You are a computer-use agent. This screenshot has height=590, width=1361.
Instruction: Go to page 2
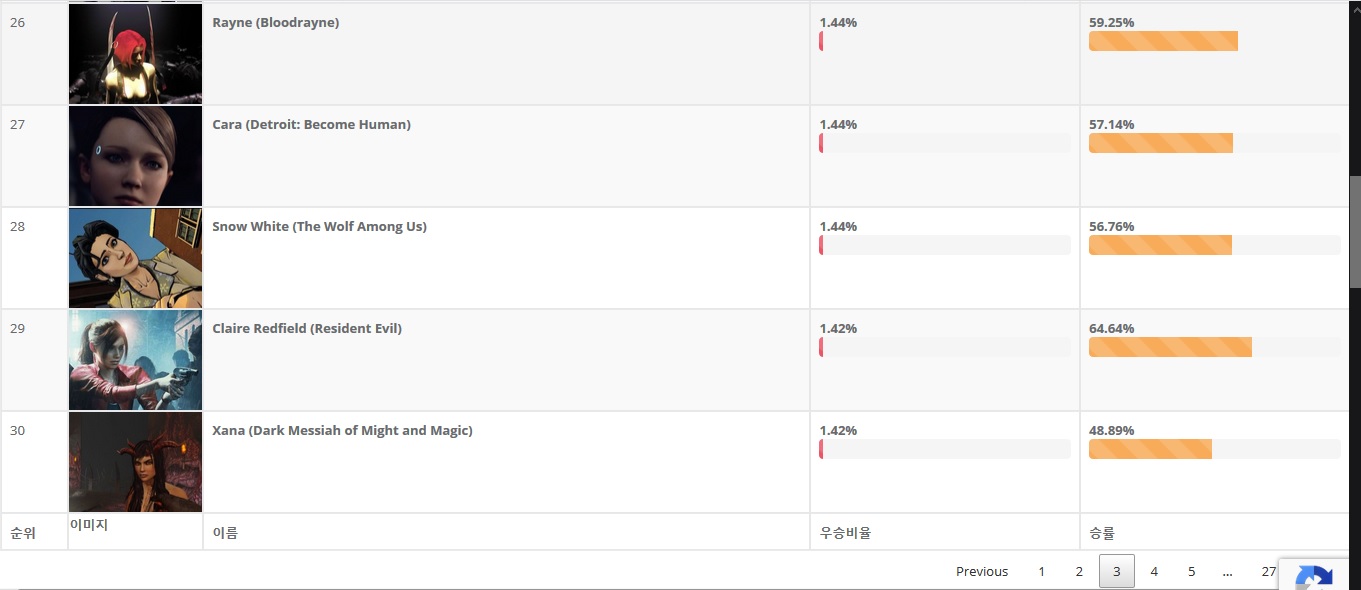tap(1079, 571)
